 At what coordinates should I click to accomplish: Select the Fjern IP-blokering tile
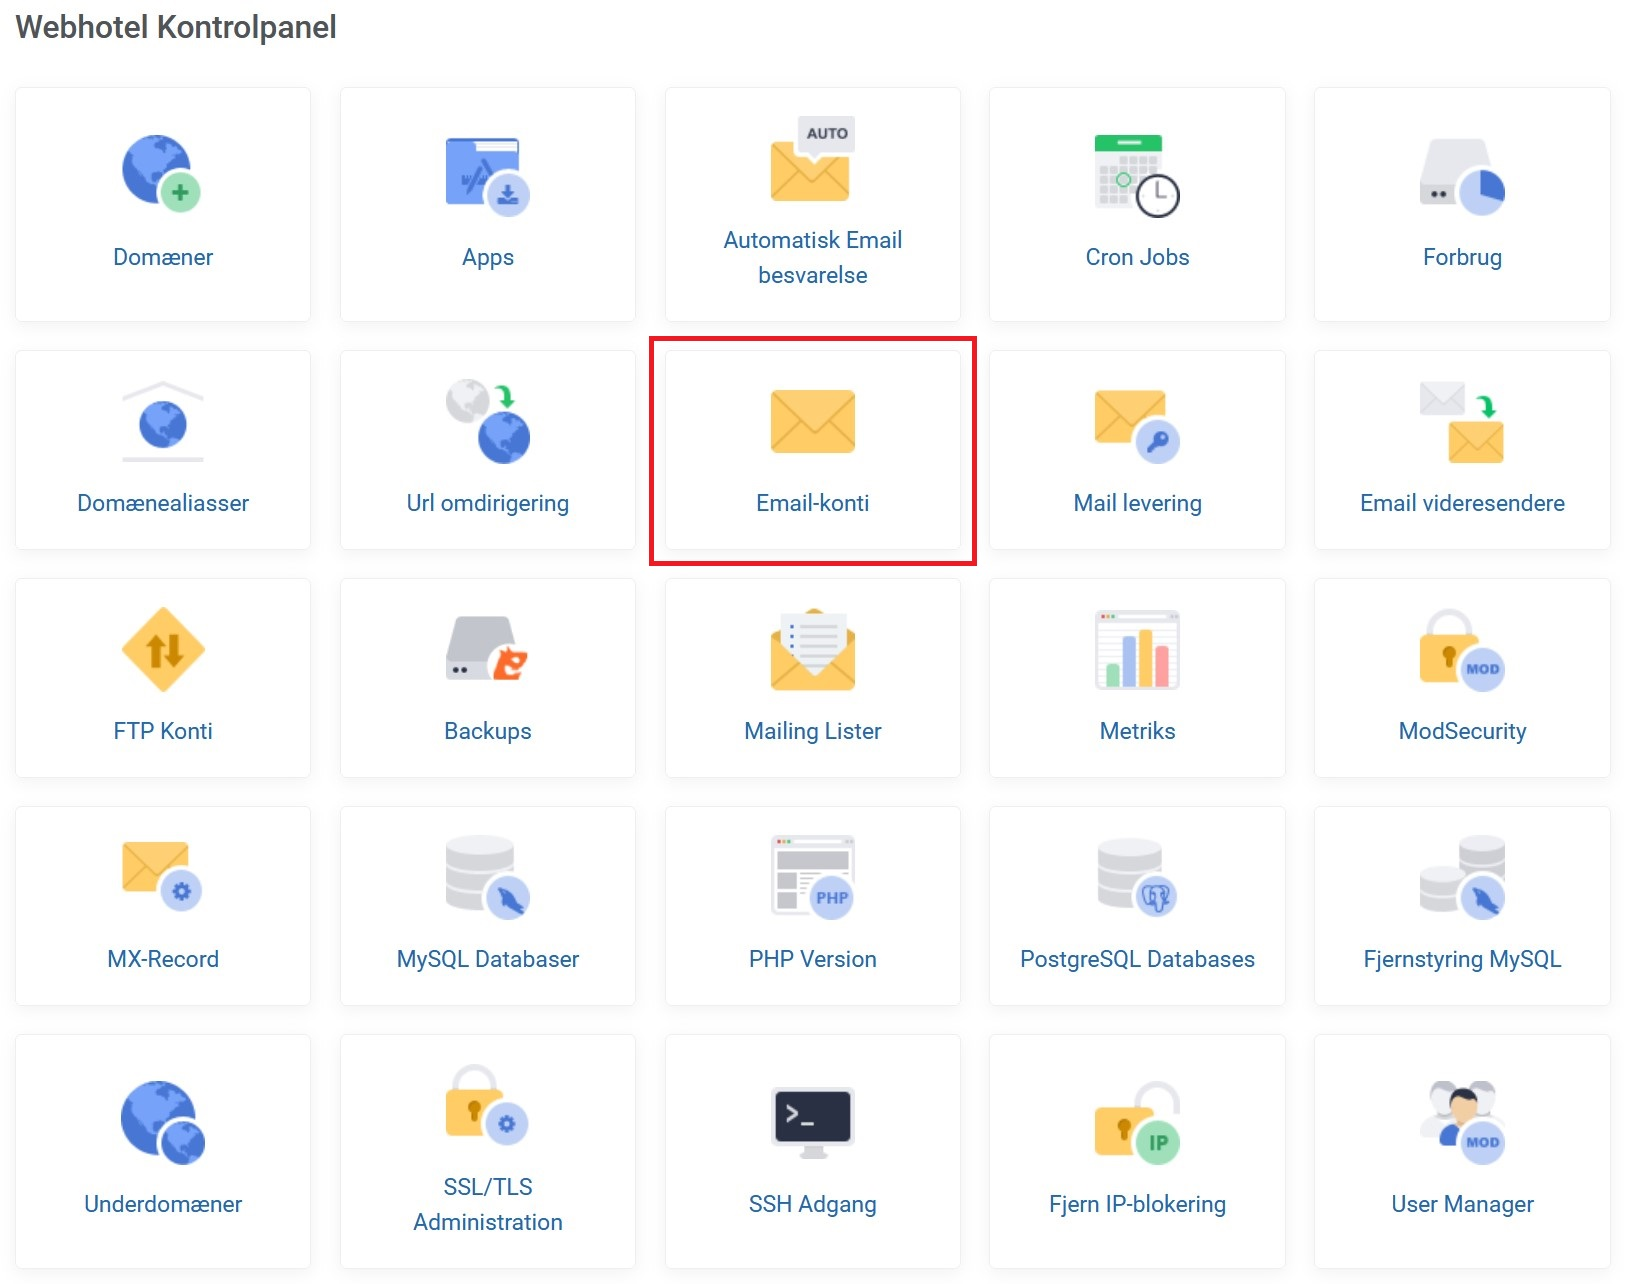click(1137, 1150)
